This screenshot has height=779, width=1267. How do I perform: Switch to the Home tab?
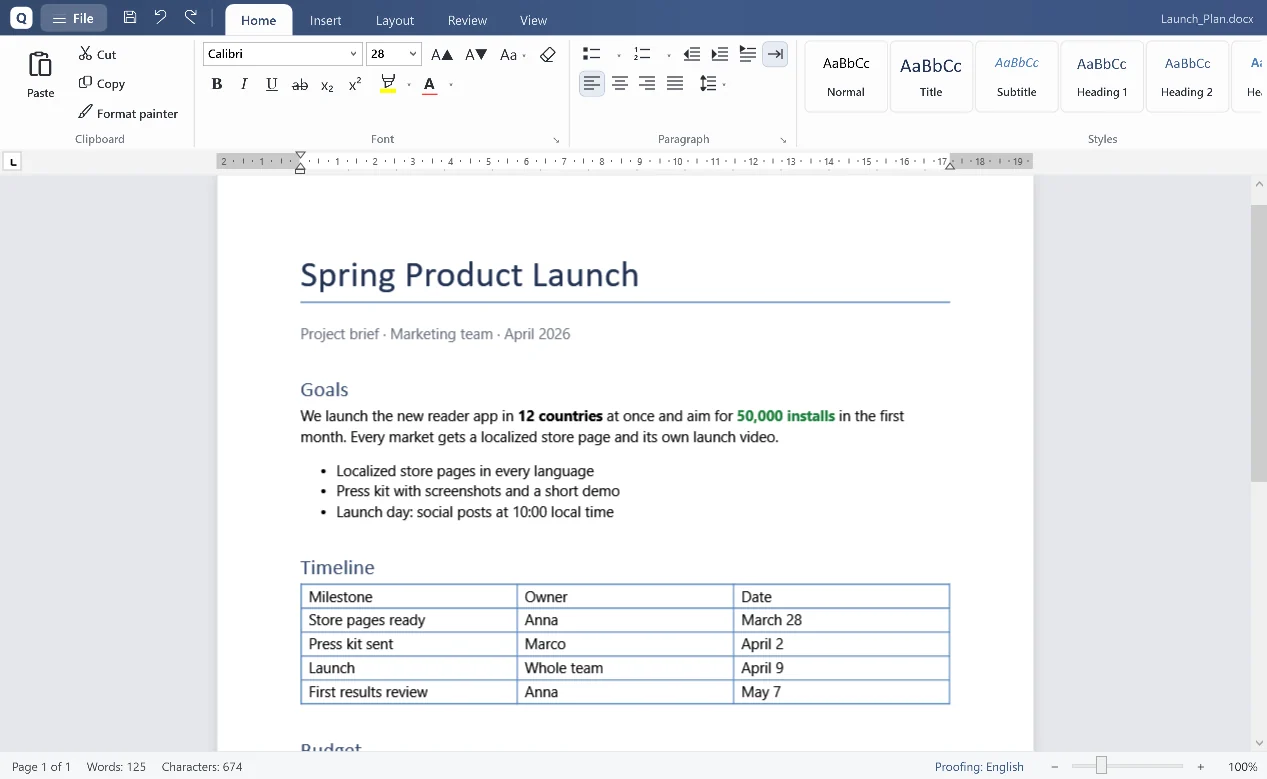(x=259, y=20)
